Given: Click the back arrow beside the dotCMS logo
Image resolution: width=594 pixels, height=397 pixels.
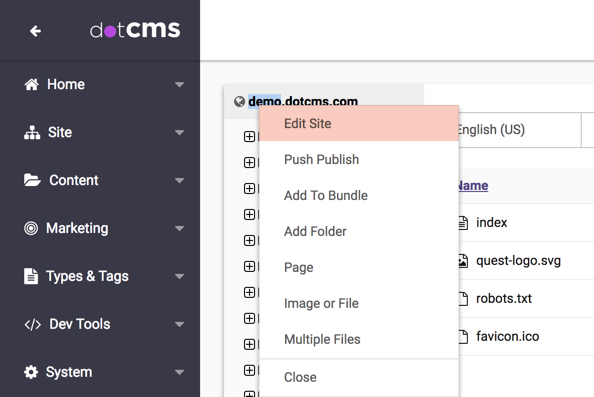Looking at the screenshot, I should (x=35, y=31).
